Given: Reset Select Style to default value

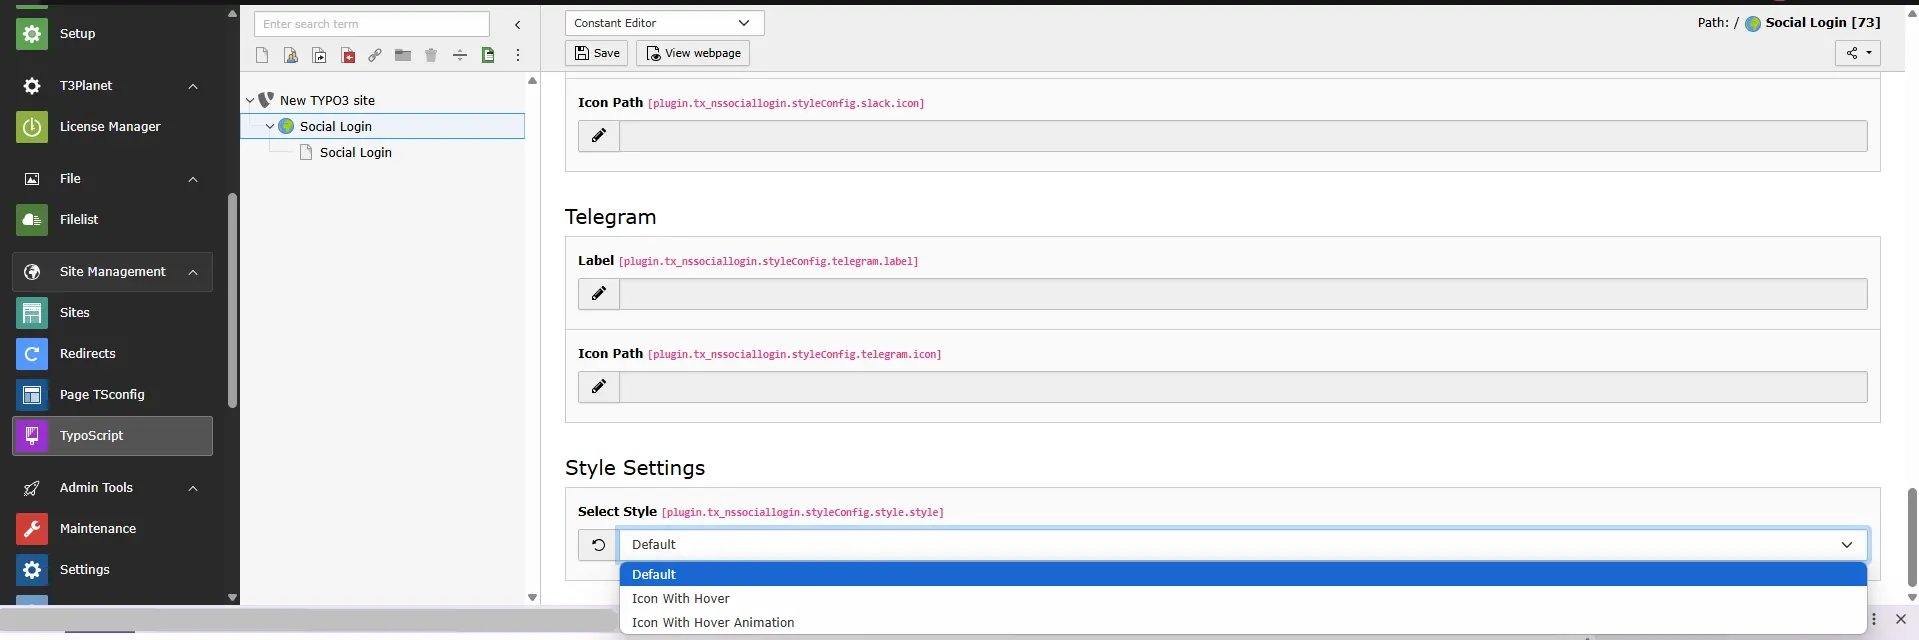Looking at the screenshot, I should [x=598, y=545].
